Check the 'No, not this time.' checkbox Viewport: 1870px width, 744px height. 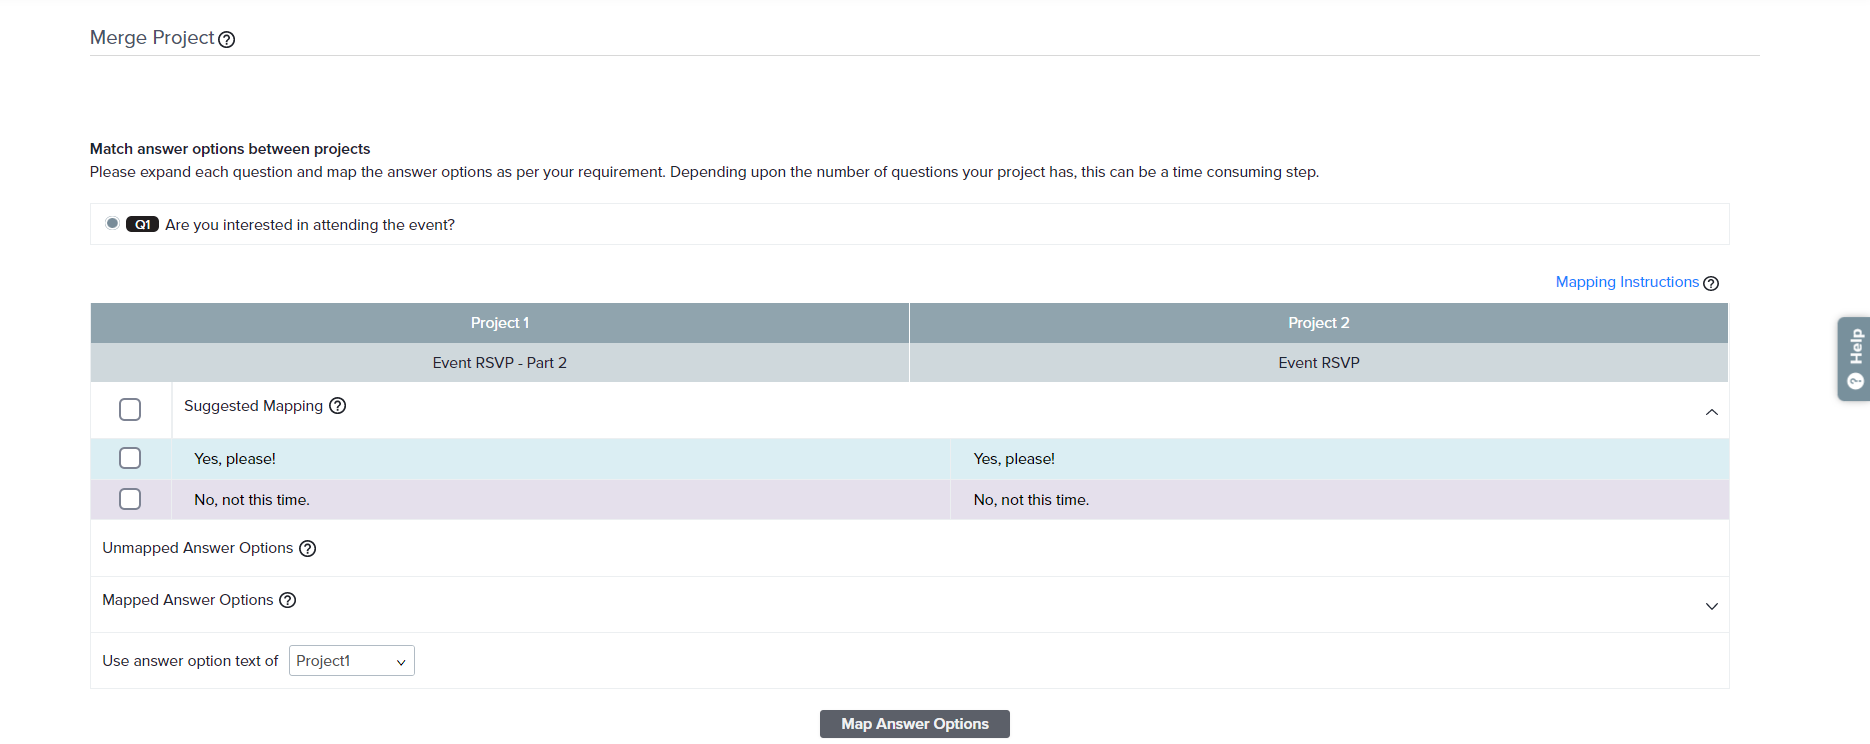point(130,499)
